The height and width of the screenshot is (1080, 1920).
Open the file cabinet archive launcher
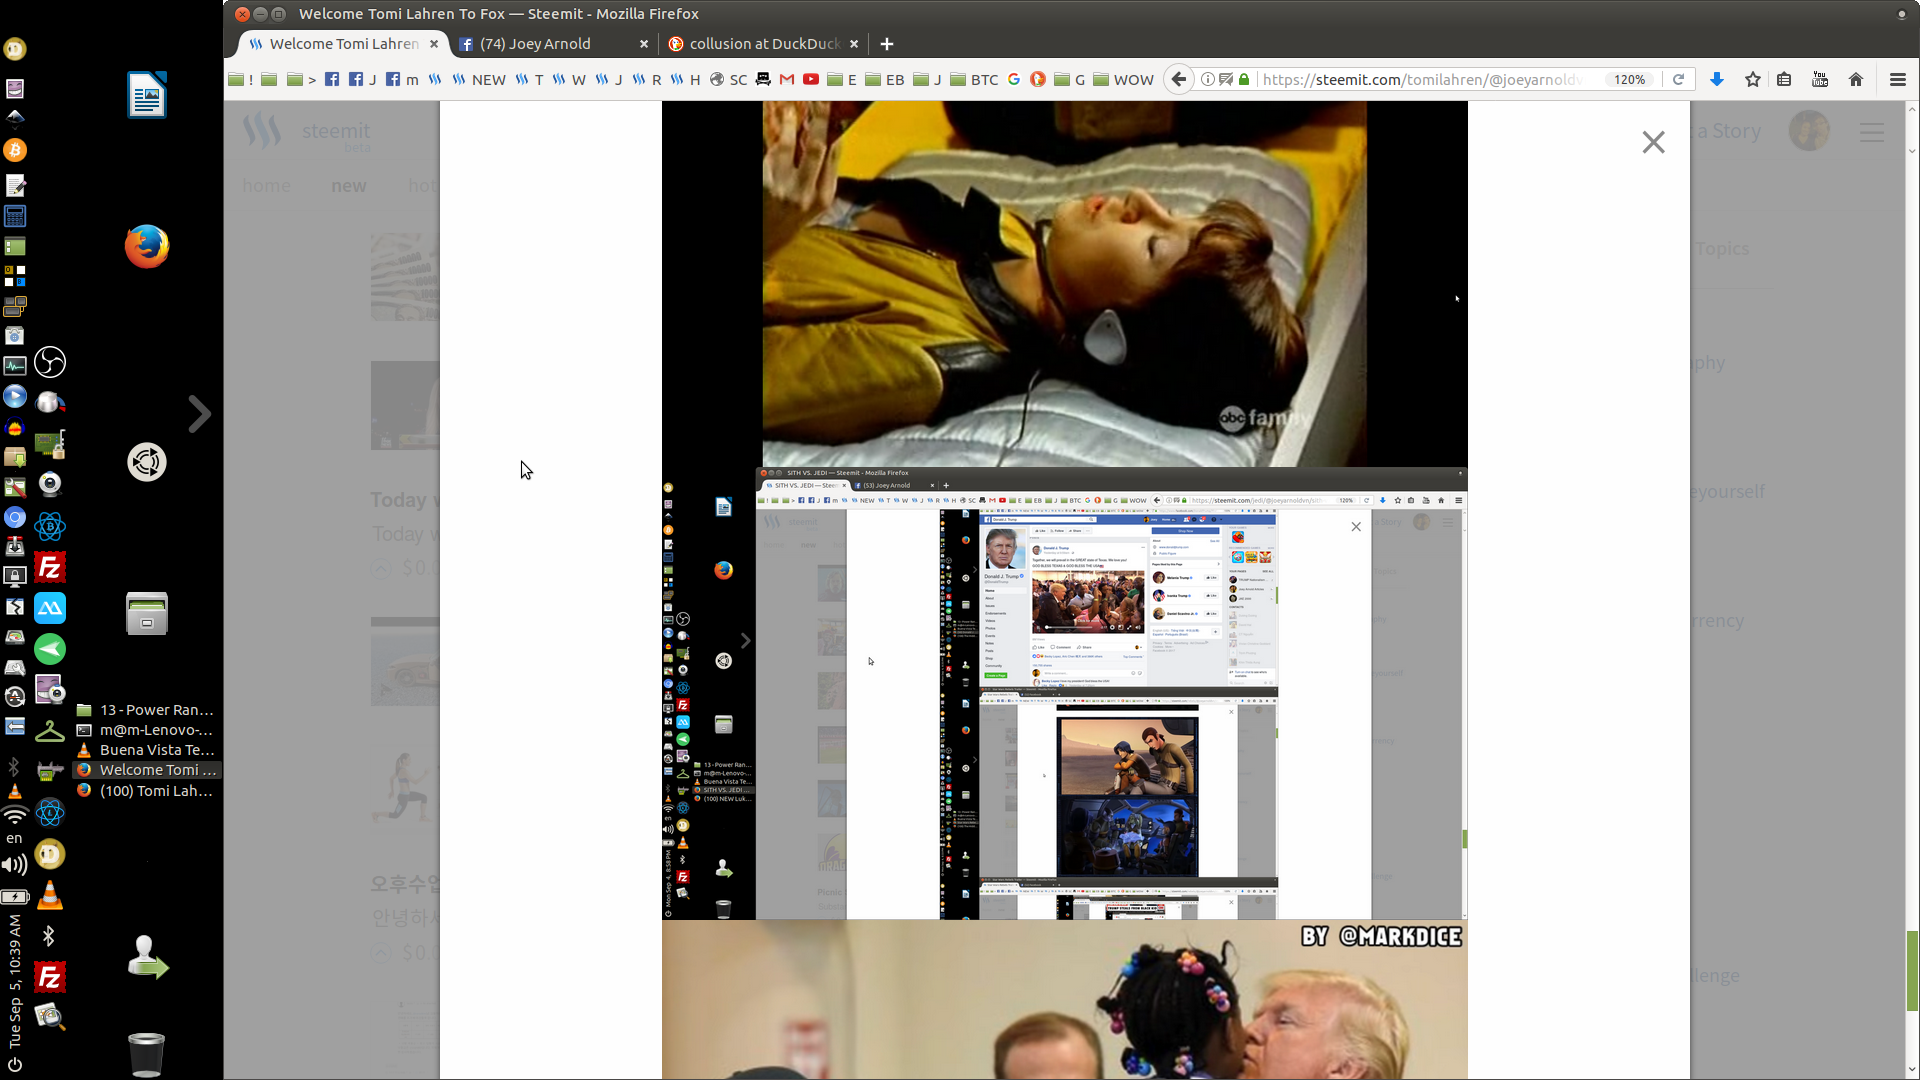[x=147, y=613]
